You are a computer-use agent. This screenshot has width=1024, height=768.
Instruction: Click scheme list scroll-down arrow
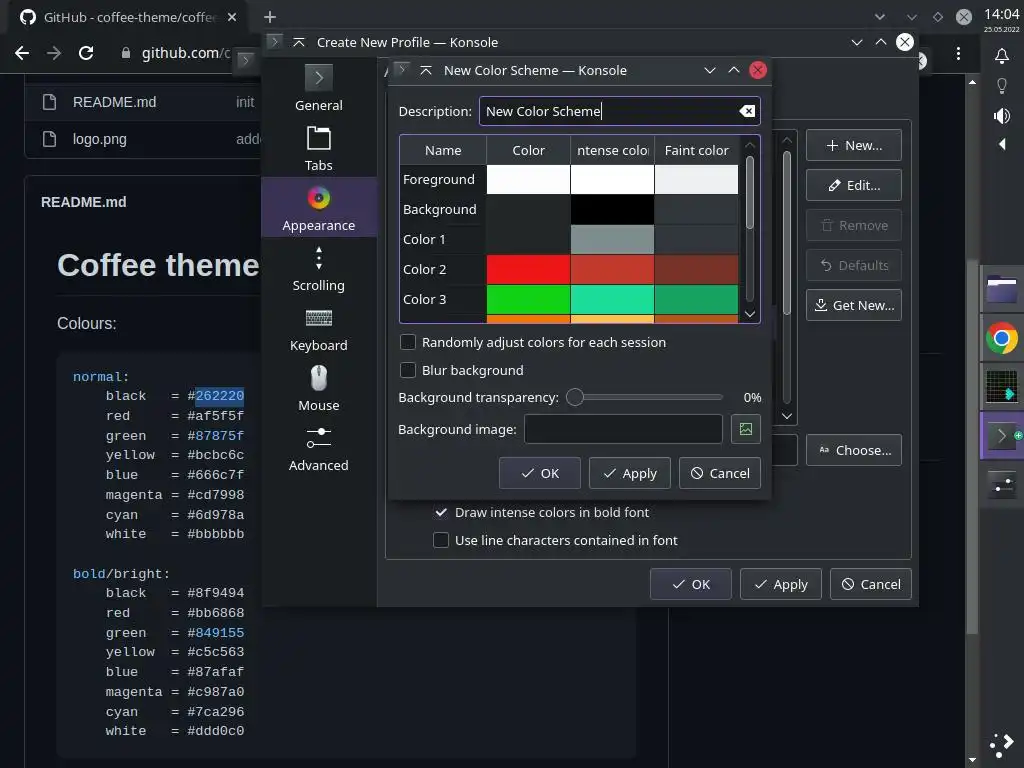coord(787,416)
